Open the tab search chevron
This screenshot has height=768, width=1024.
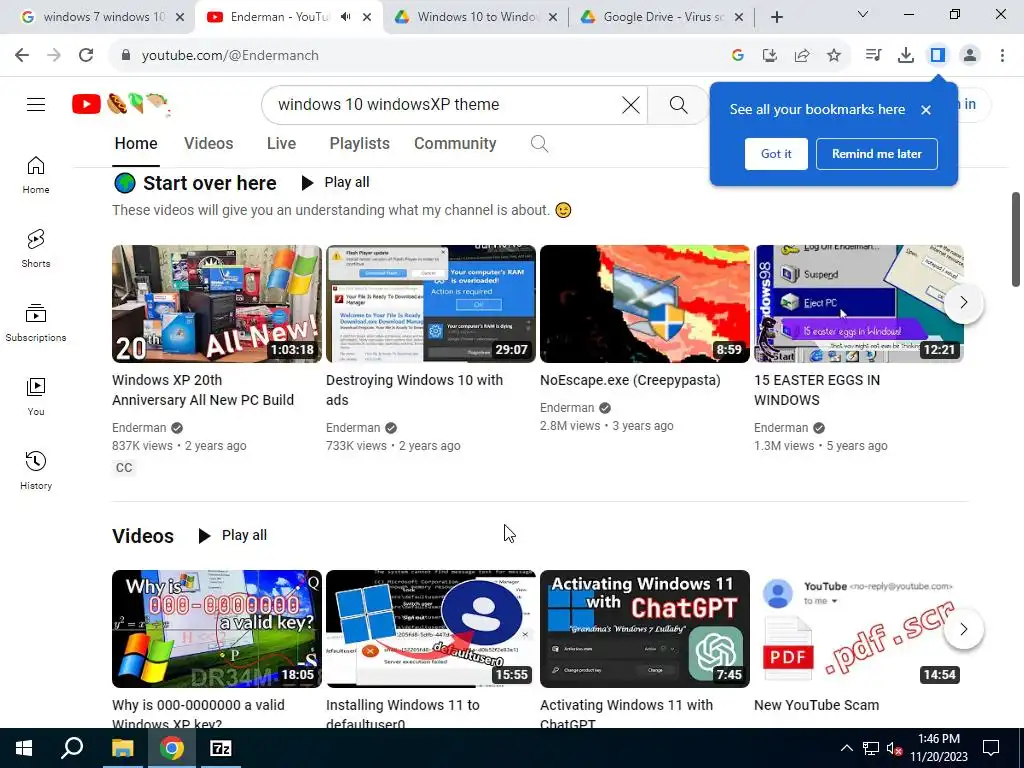point(863,14)
